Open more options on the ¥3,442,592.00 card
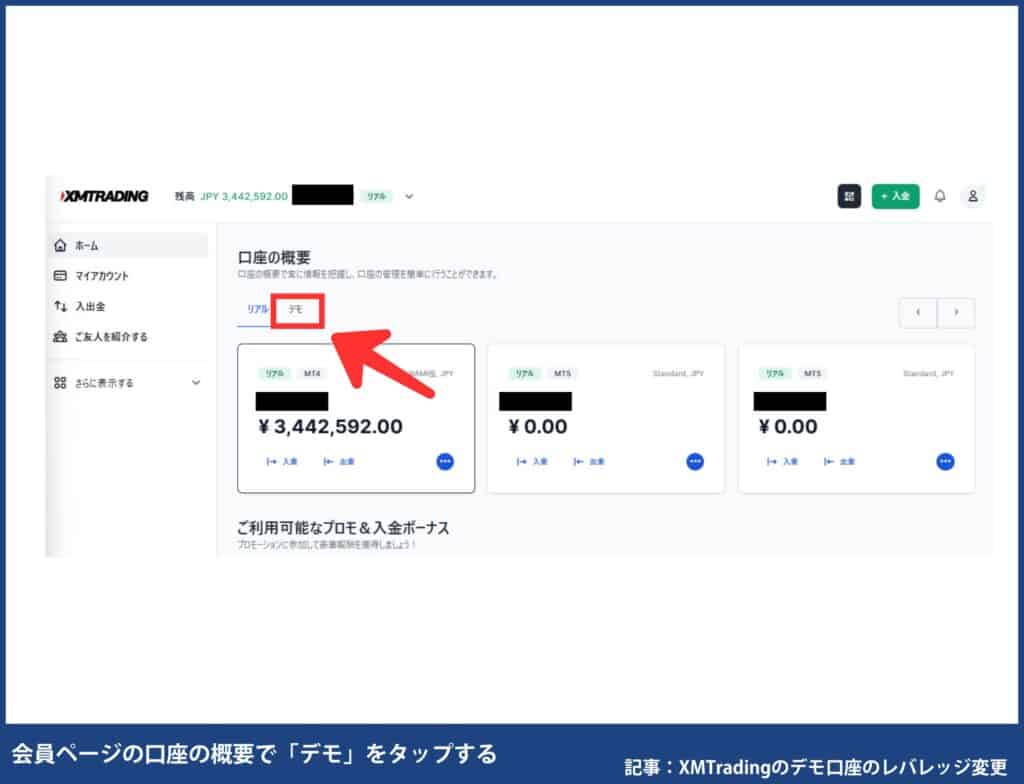This screenshot has width=1024, height=784. pyautogui.click(x=445, y=461)
